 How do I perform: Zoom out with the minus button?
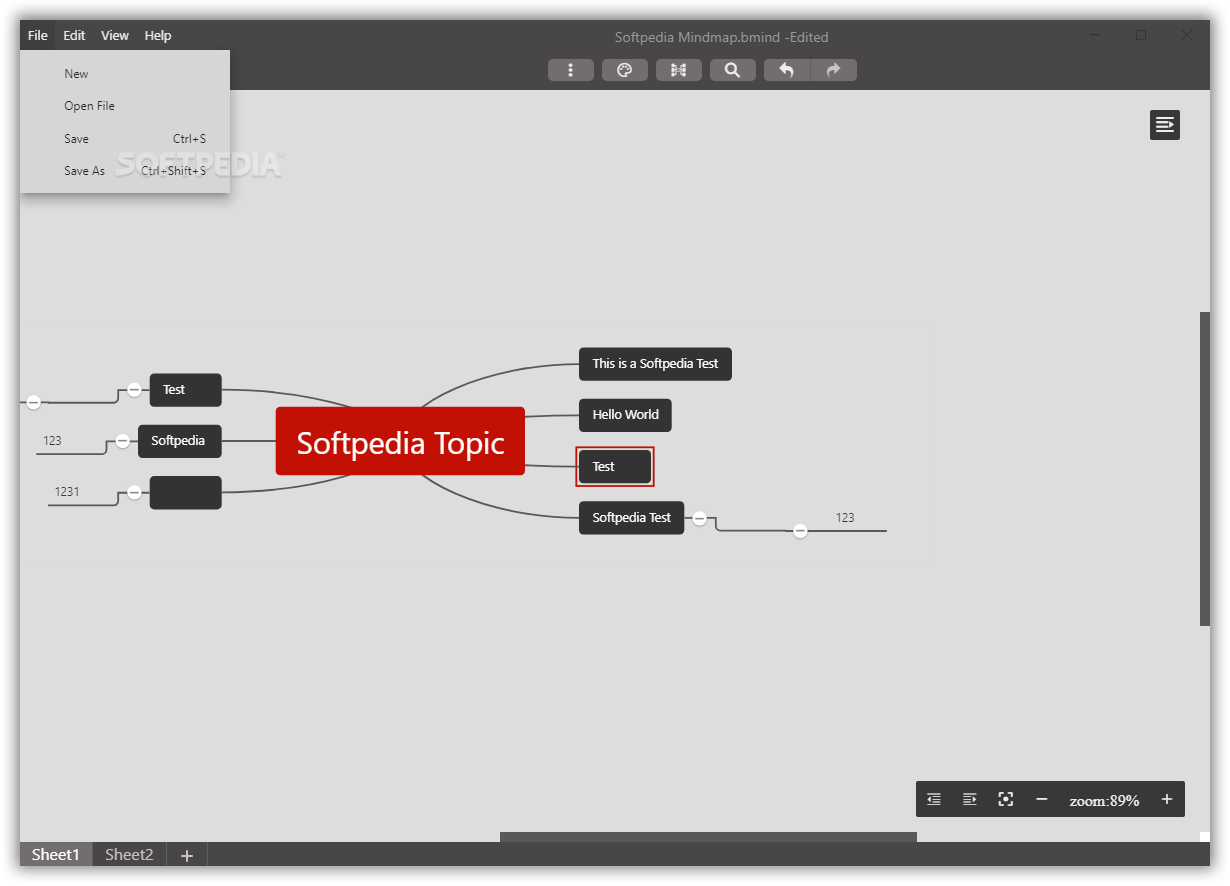point(1042,799)
